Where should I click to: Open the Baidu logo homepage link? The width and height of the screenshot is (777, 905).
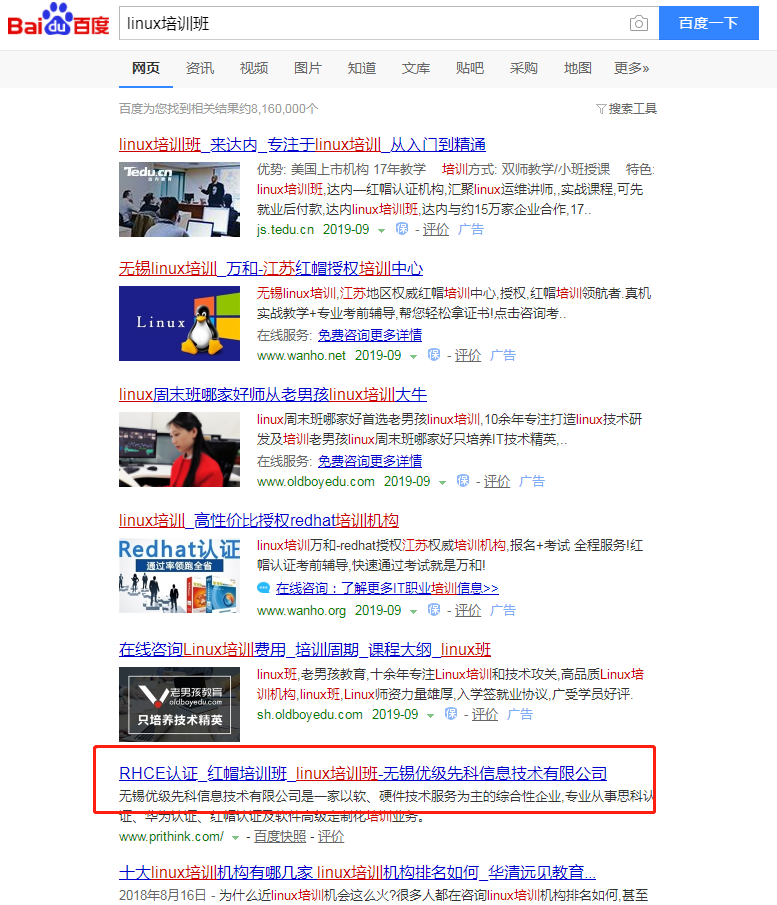58,21
